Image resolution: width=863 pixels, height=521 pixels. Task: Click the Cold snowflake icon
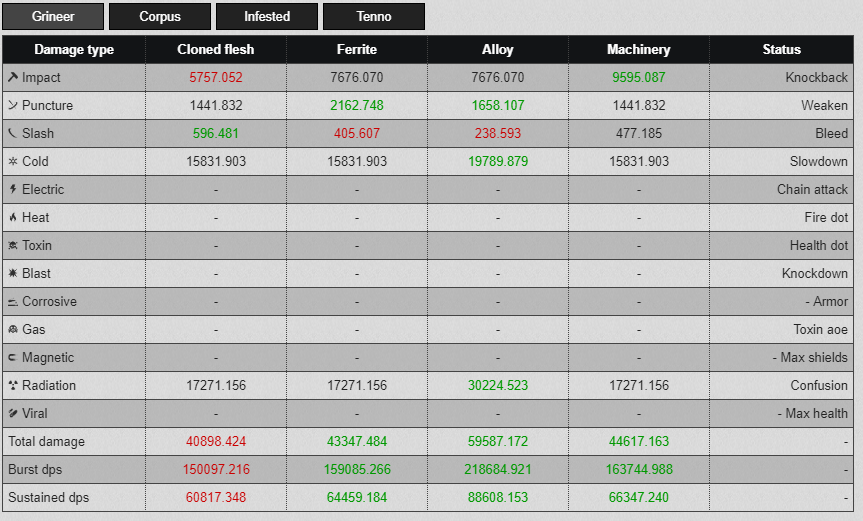tap(12, 161)
